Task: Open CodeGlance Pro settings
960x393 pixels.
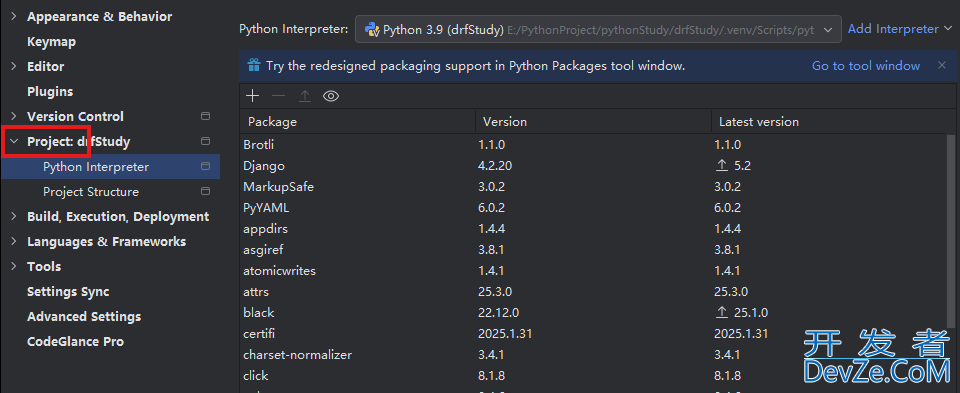Action: pos(75,342)
